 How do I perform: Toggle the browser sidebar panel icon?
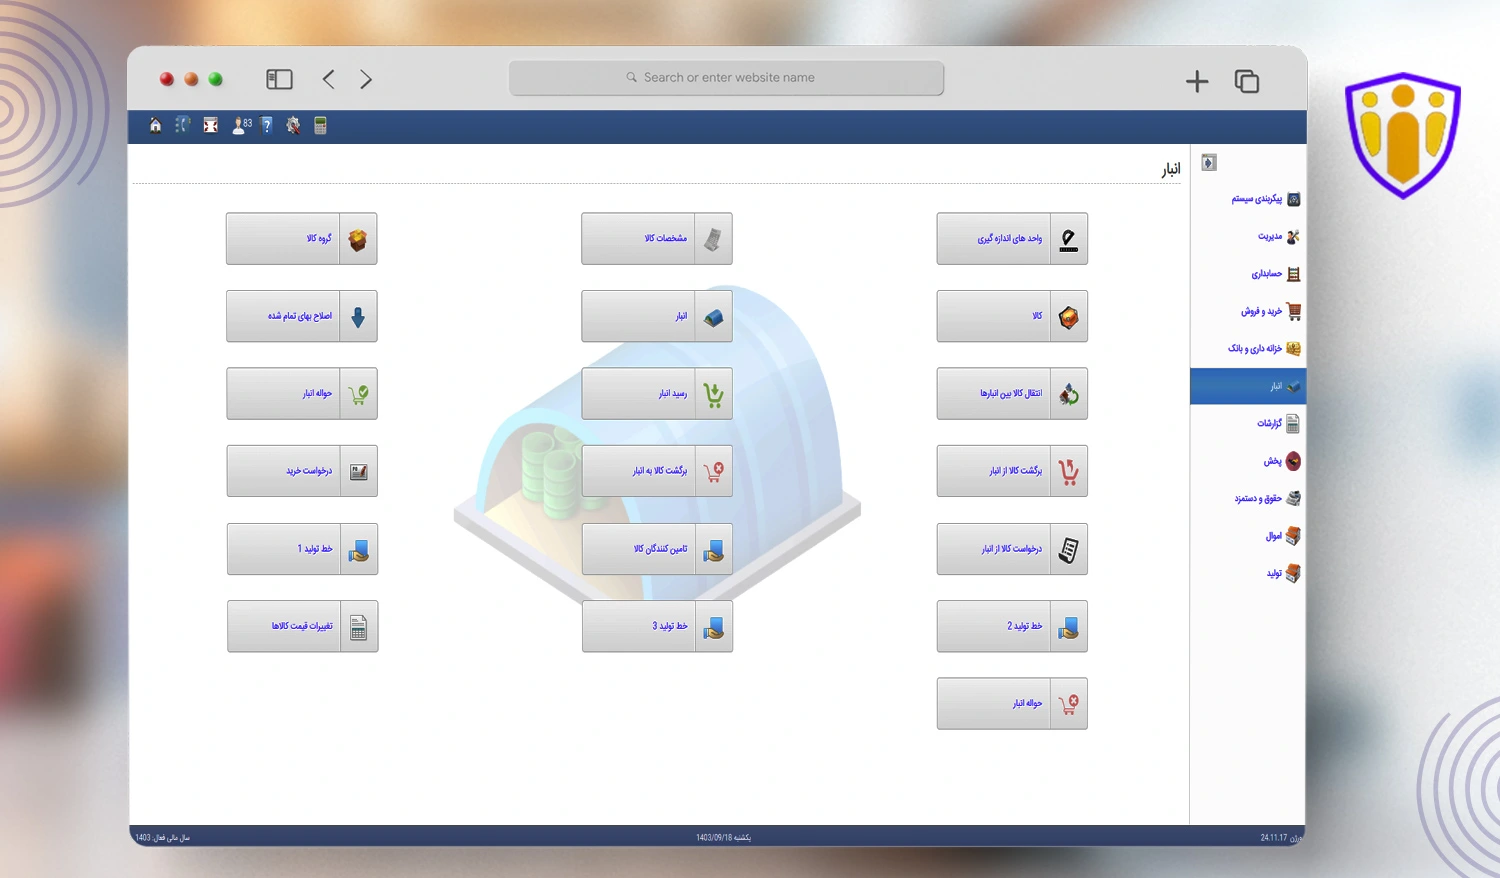click(x=279, y=79)
